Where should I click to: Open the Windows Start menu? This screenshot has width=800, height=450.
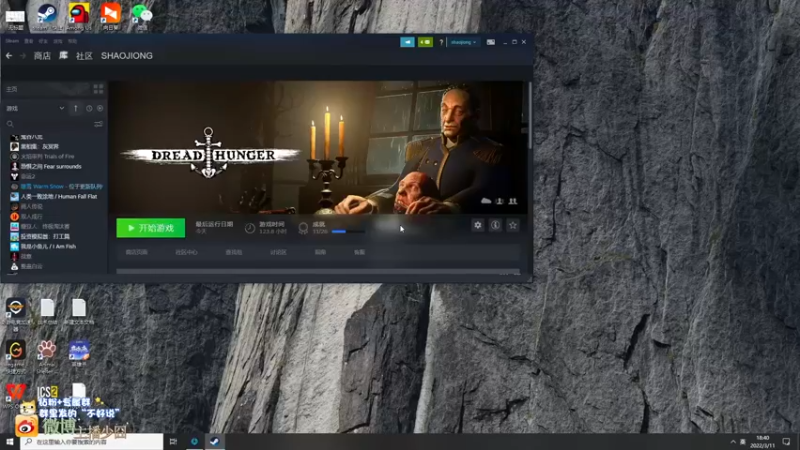click(10, 441)
